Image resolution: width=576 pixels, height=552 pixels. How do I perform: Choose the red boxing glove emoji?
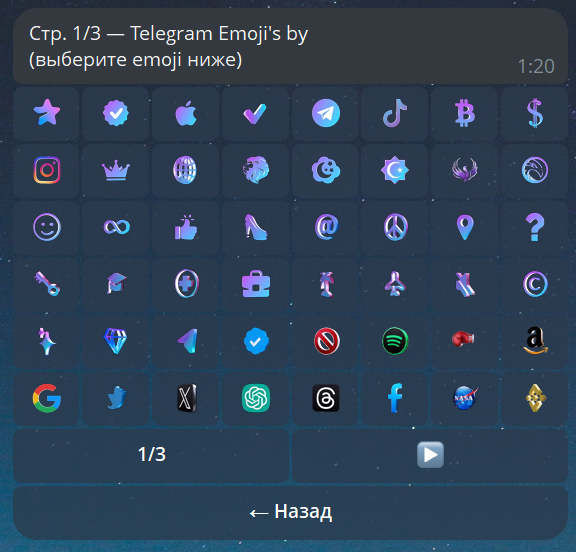click(464, 341)
